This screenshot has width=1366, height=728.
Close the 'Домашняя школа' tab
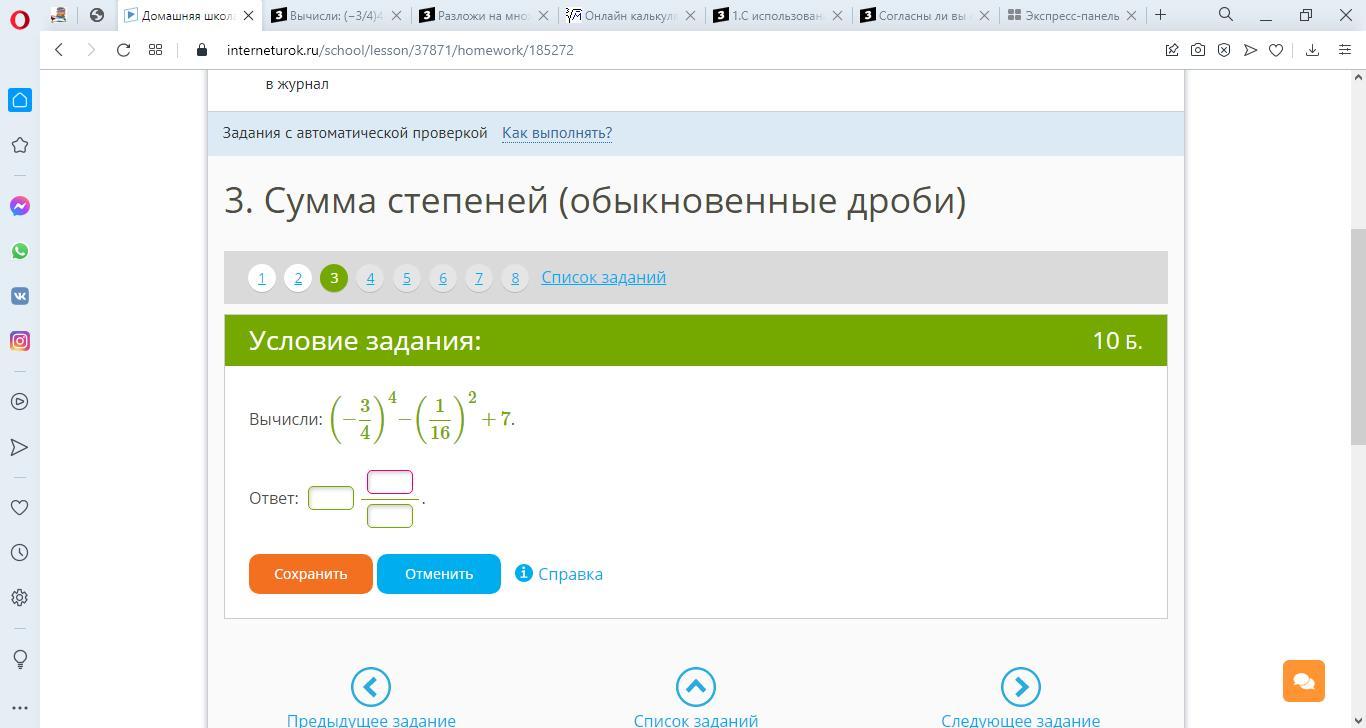point(249,15)
